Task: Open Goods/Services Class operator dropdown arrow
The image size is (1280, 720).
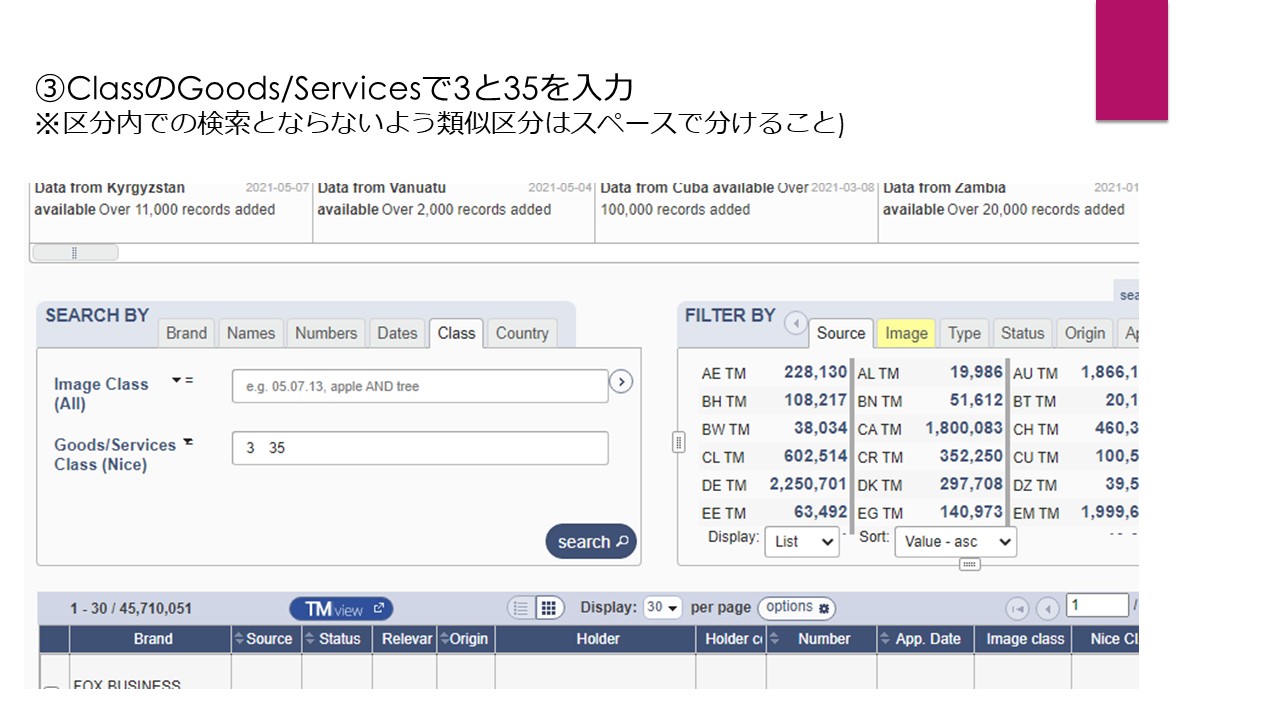Action: tap(187, 442)
